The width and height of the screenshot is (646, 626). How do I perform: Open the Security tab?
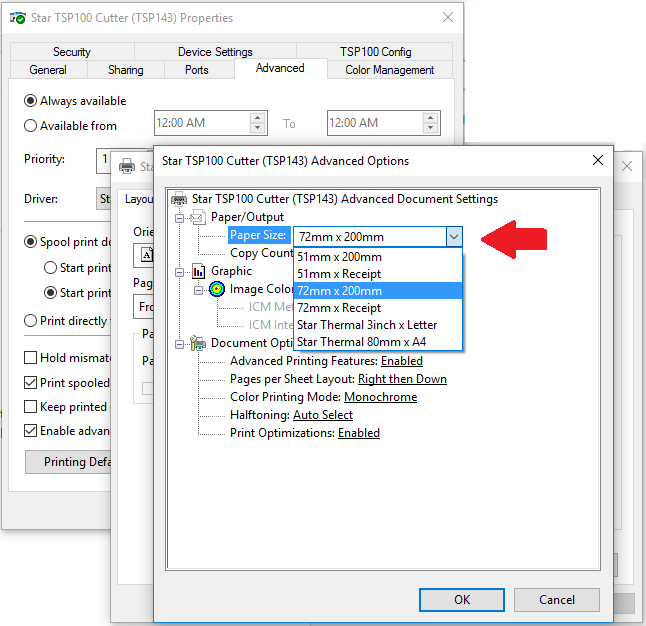[x=72, y=52]
